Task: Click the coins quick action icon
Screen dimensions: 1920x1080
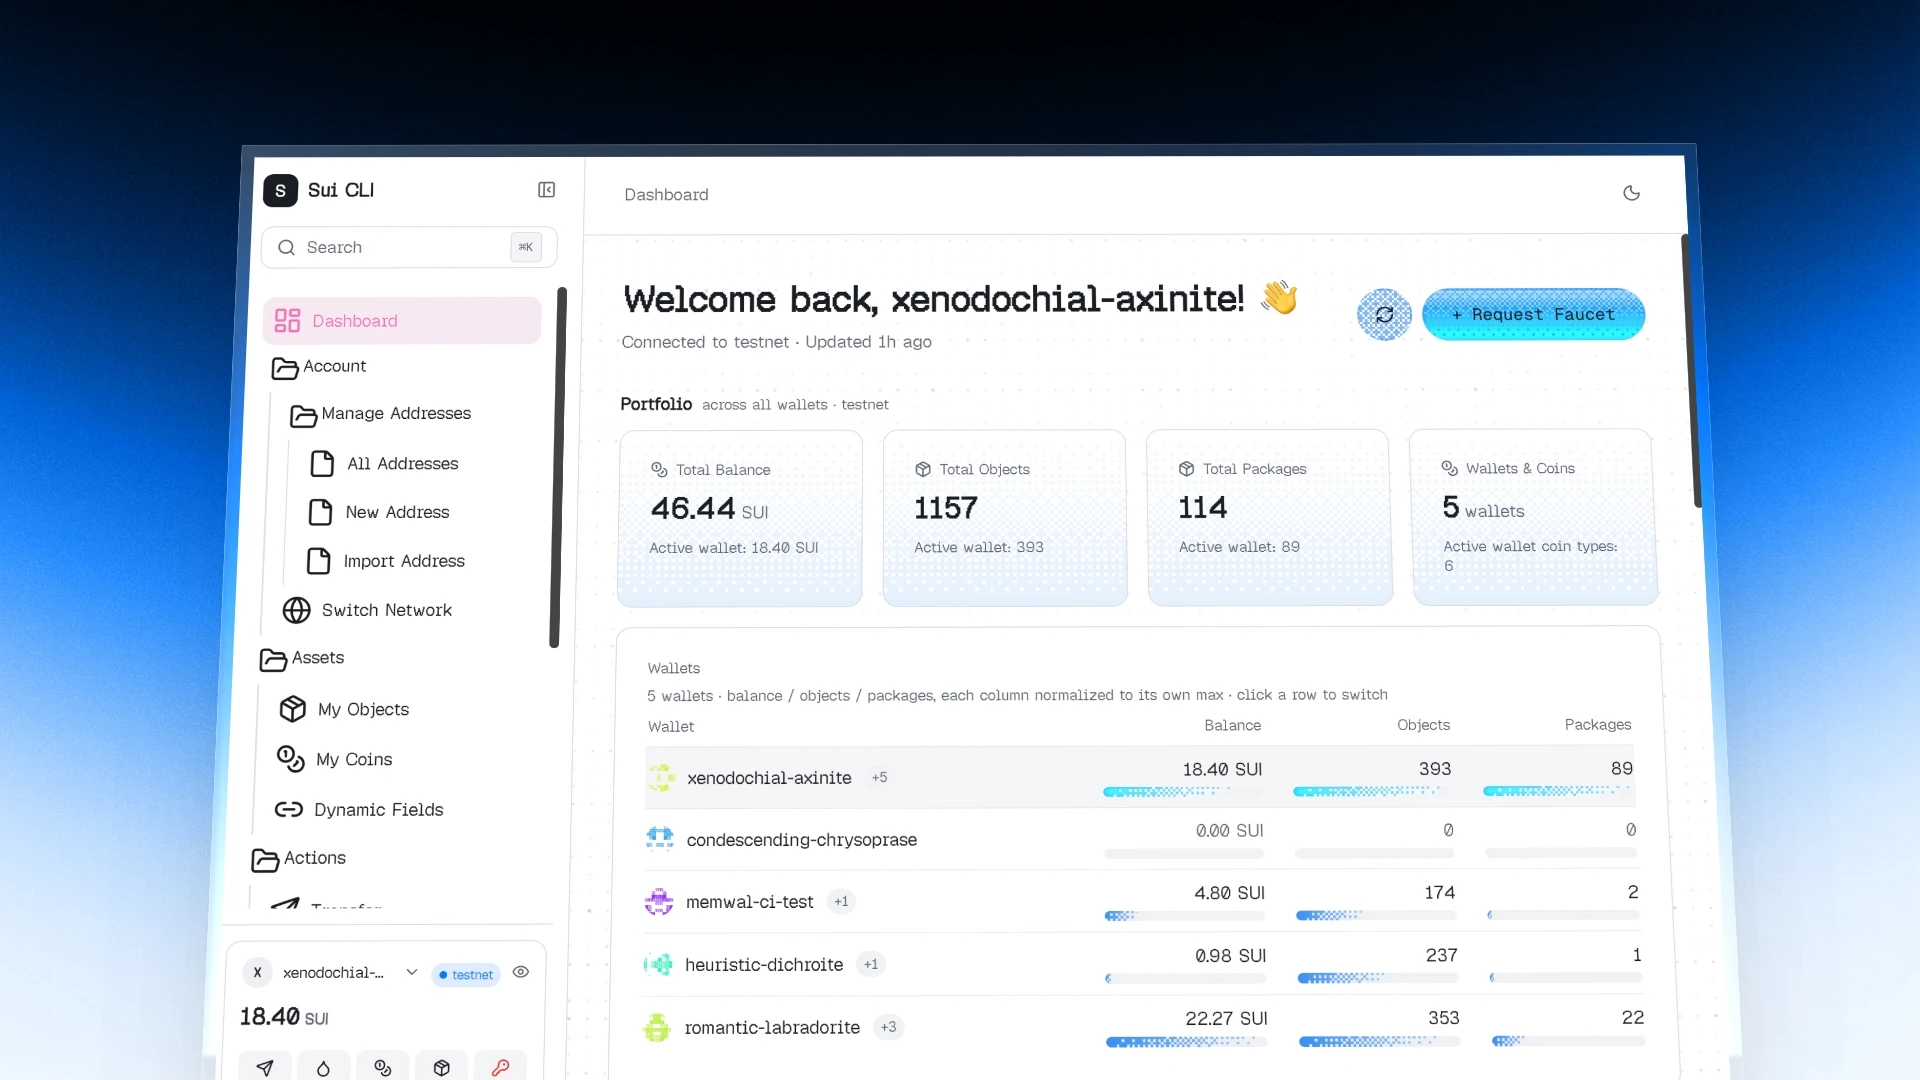Action: point(383,1068)
